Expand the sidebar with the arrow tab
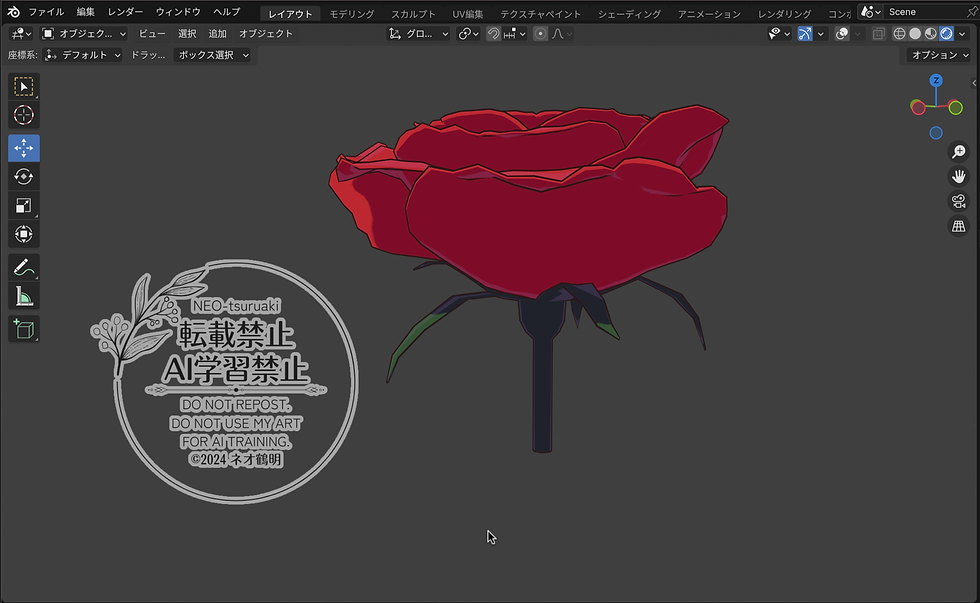This screenshot has width=980, height=603. click(974, 83)
